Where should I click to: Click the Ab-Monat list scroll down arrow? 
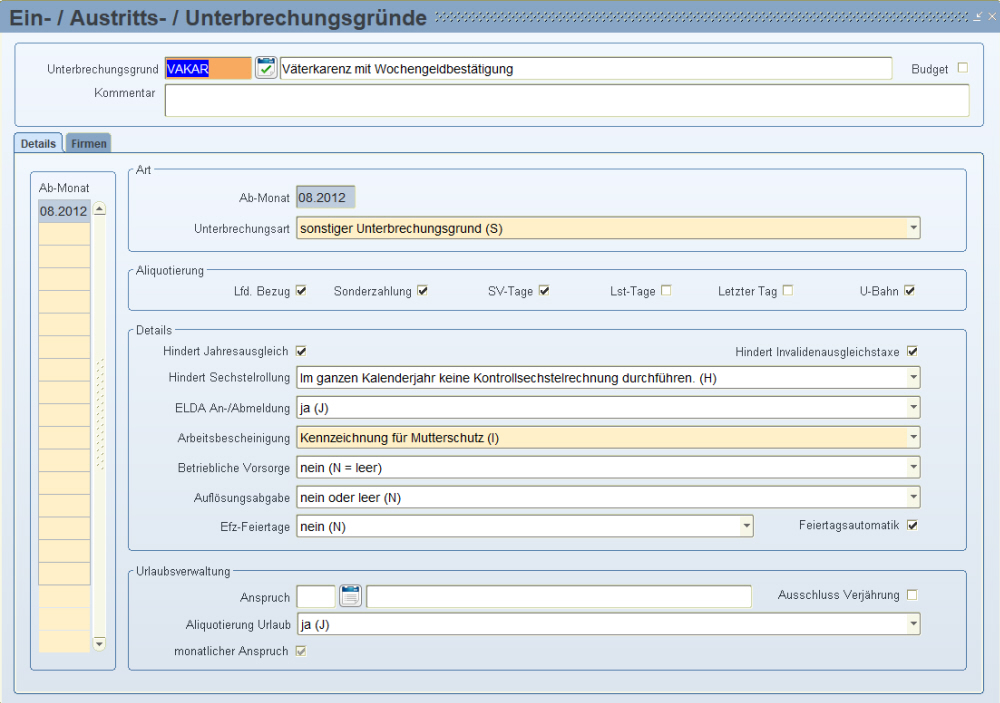(99, 644)
